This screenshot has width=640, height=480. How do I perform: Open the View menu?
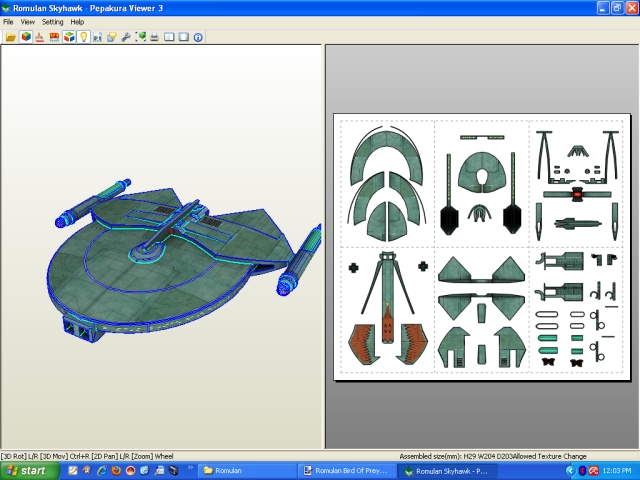(x=28, y=22)
